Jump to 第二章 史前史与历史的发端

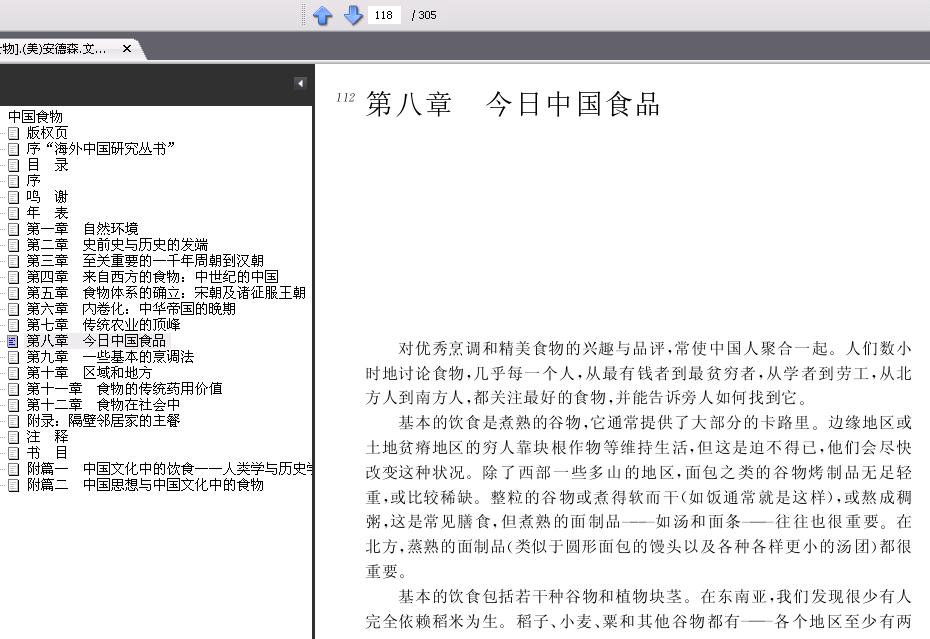click(117, 244)
